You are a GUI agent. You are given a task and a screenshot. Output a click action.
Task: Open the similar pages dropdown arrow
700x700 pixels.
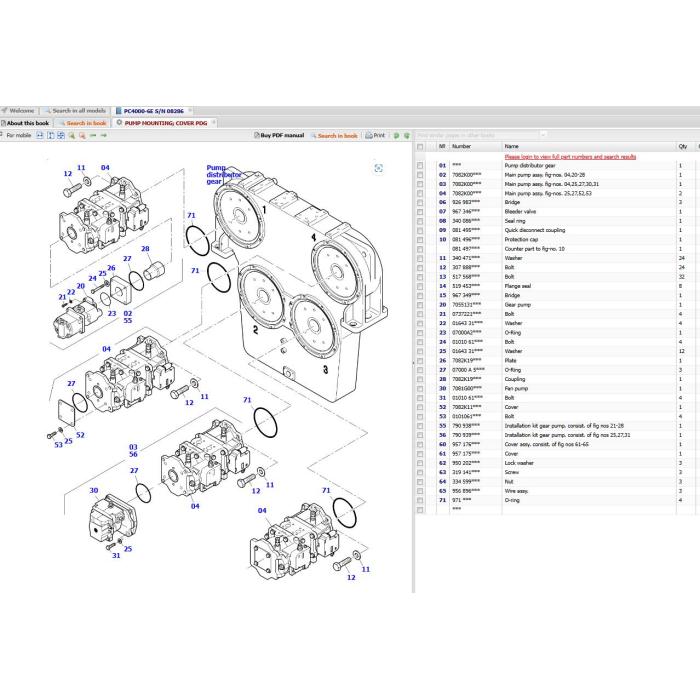[x=543, y=135]
